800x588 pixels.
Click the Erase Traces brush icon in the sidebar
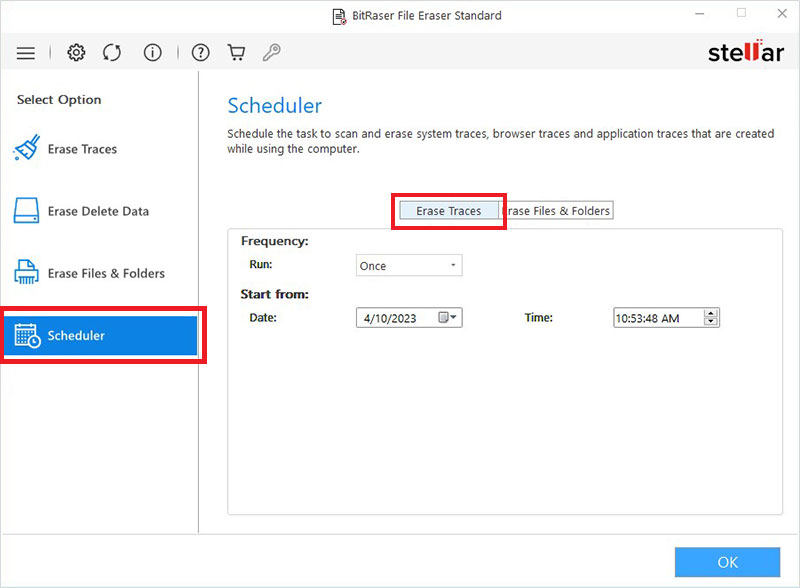click(x=27, y=148)
